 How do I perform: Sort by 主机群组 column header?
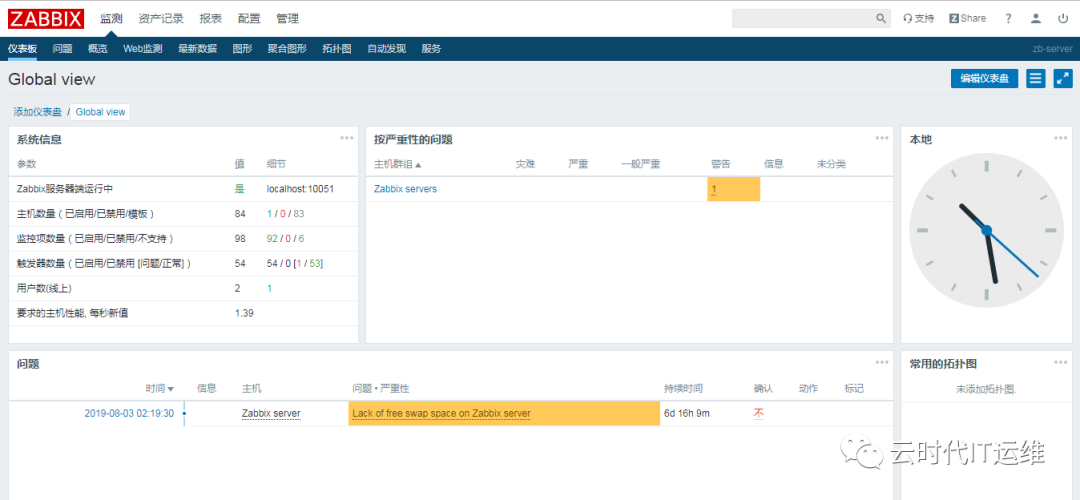pos(397,165)
